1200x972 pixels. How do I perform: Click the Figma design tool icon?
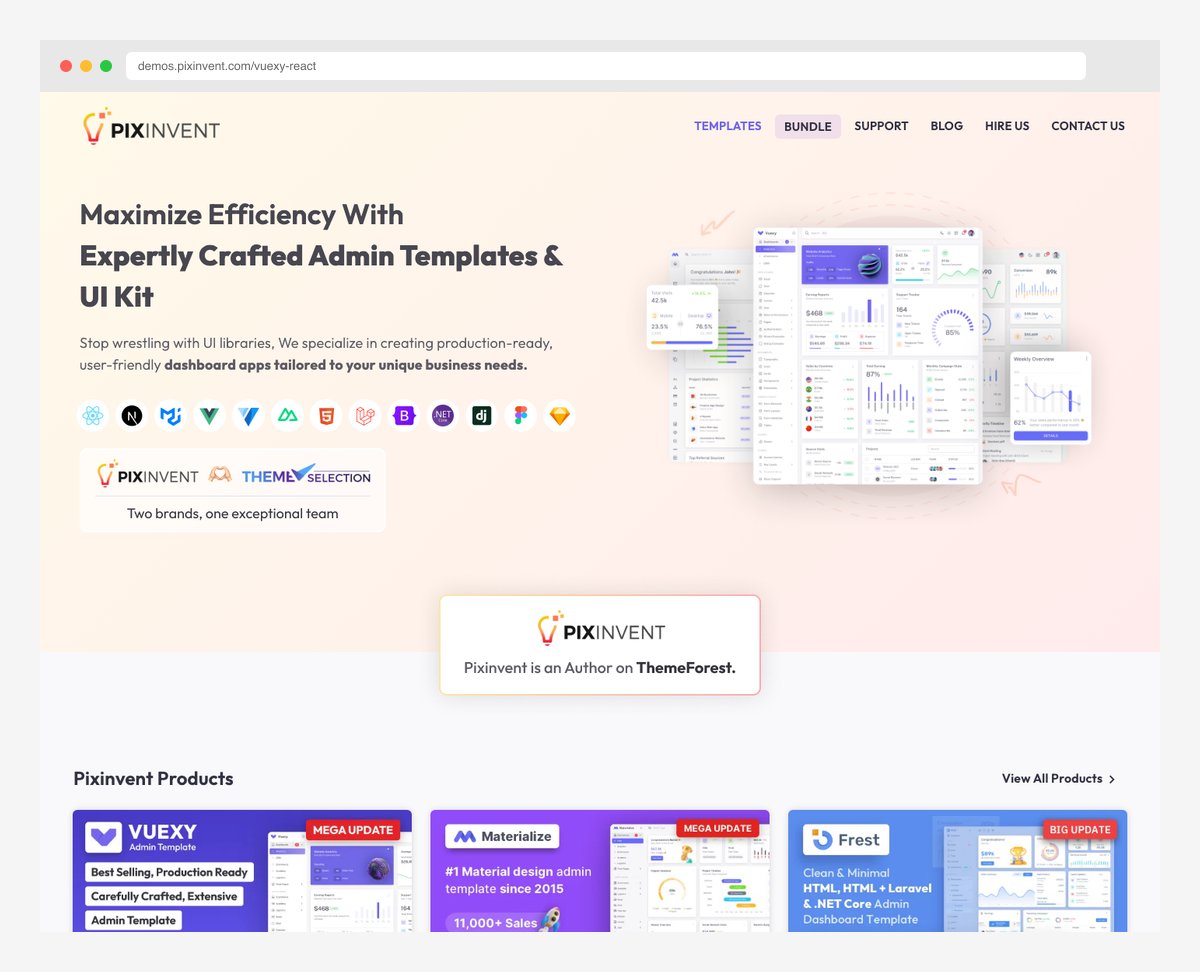(520, 415)
